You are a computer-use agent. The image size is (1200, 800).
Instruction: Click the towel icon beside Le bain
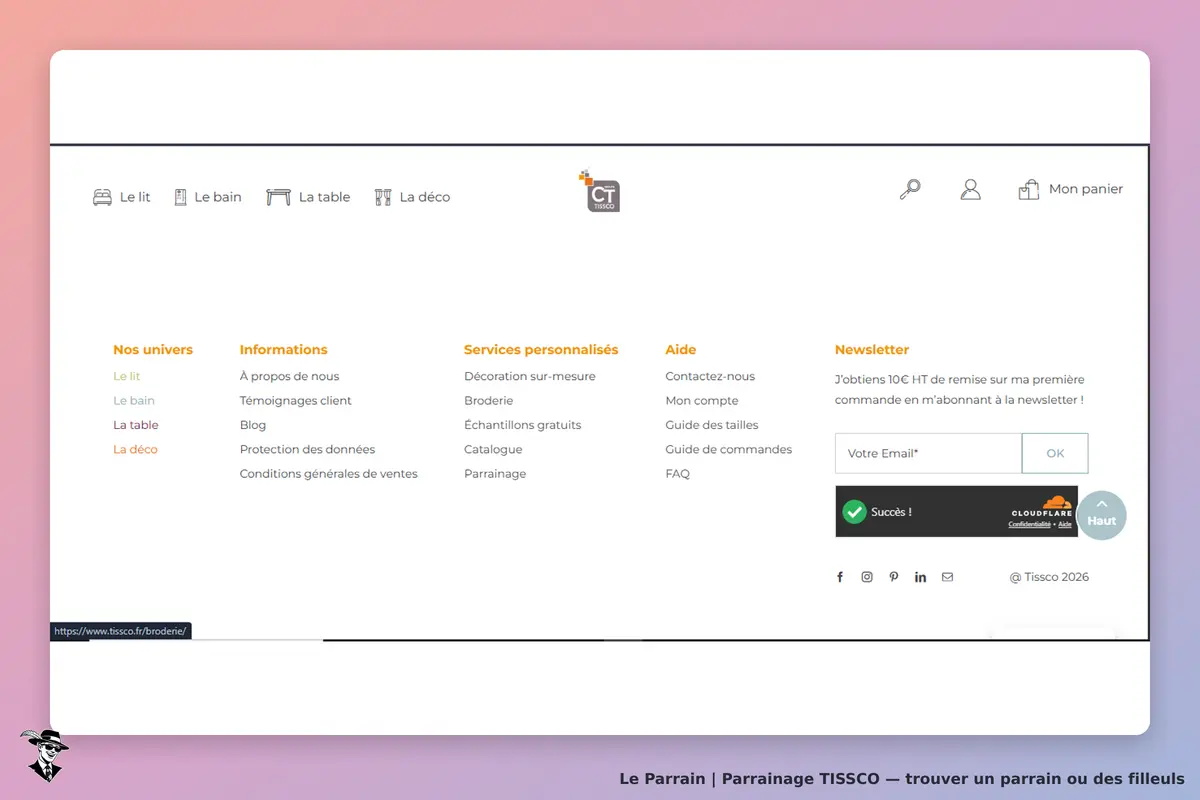coord(181,197)
